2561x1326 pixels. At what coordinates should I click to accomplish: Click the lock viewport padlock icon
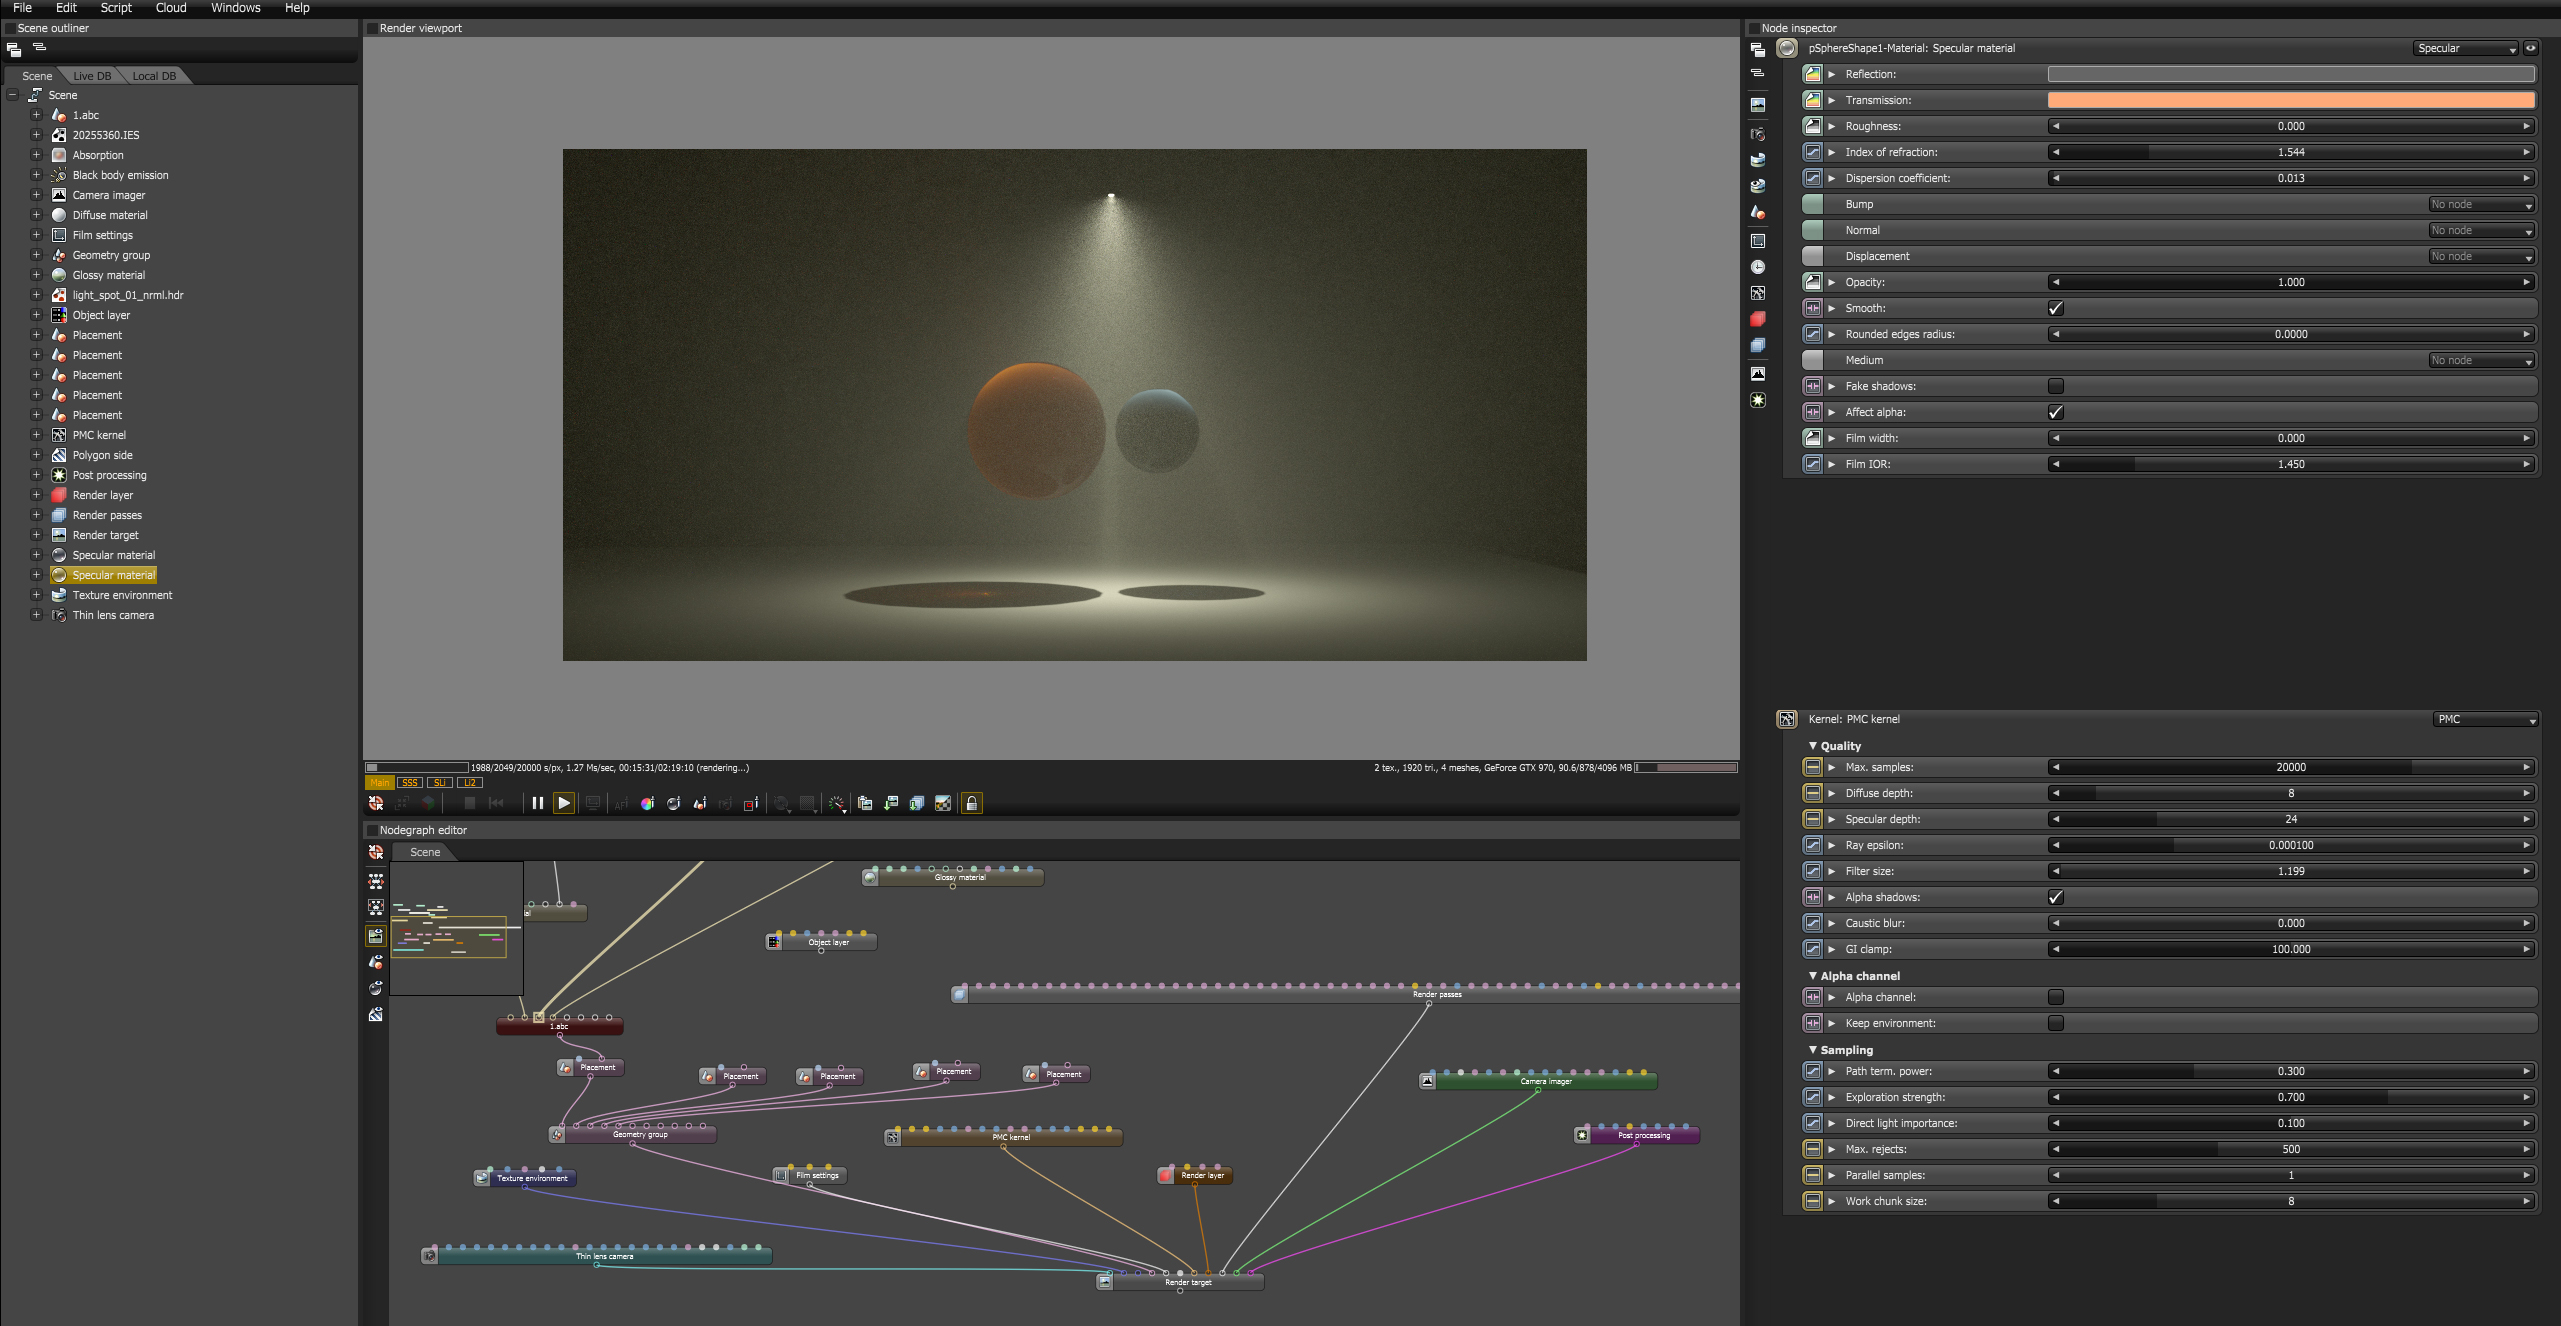[971, 803]
